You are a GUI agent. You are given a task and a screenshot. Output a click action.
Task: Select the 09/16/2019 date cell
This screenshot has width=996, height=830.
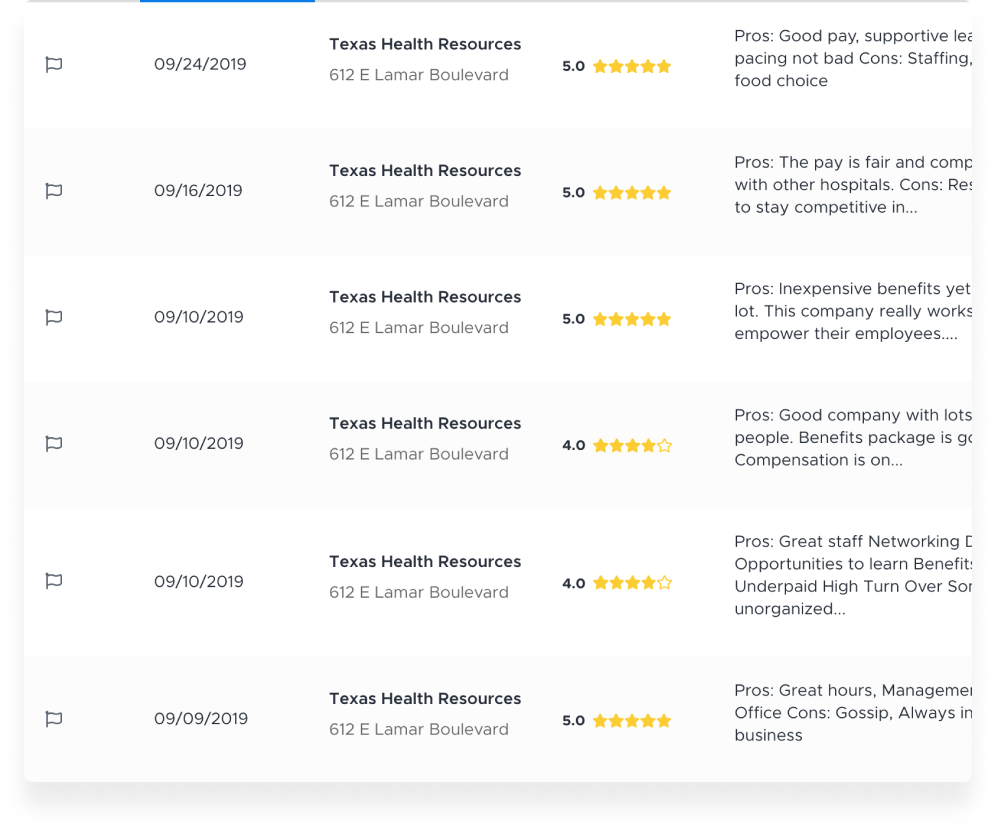[198, 191]
